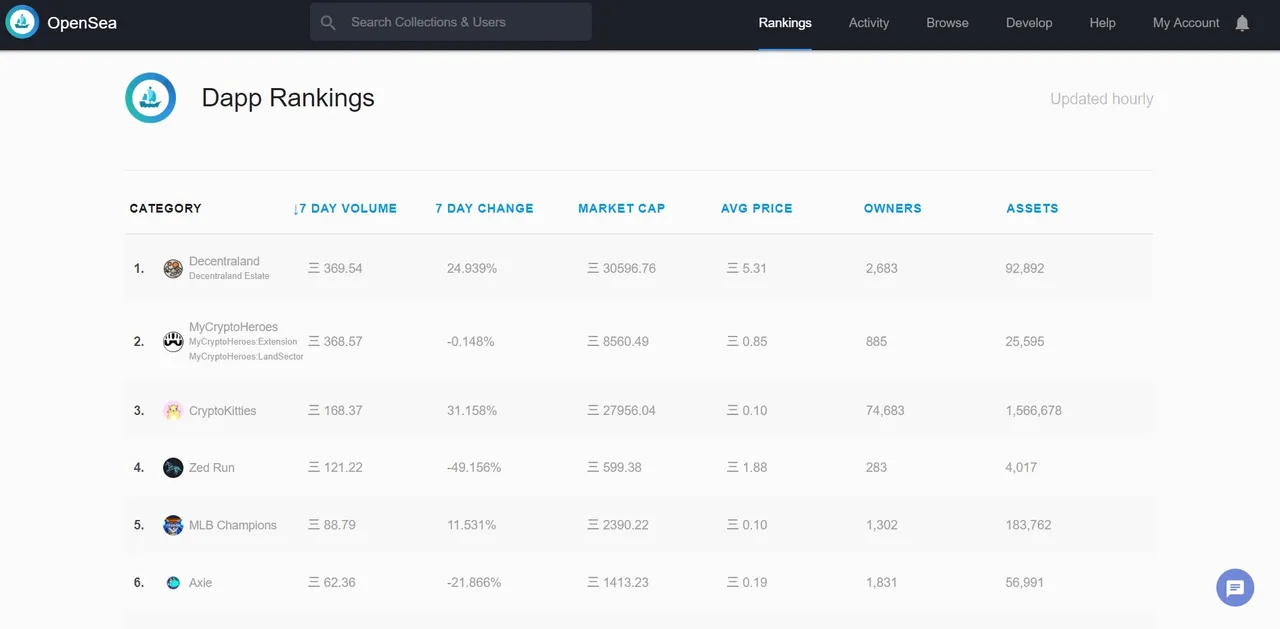Click Axie's 62.36 volume value
Image resolution: width=1280 pixels, height=629 pixels.
coord(332,582)
